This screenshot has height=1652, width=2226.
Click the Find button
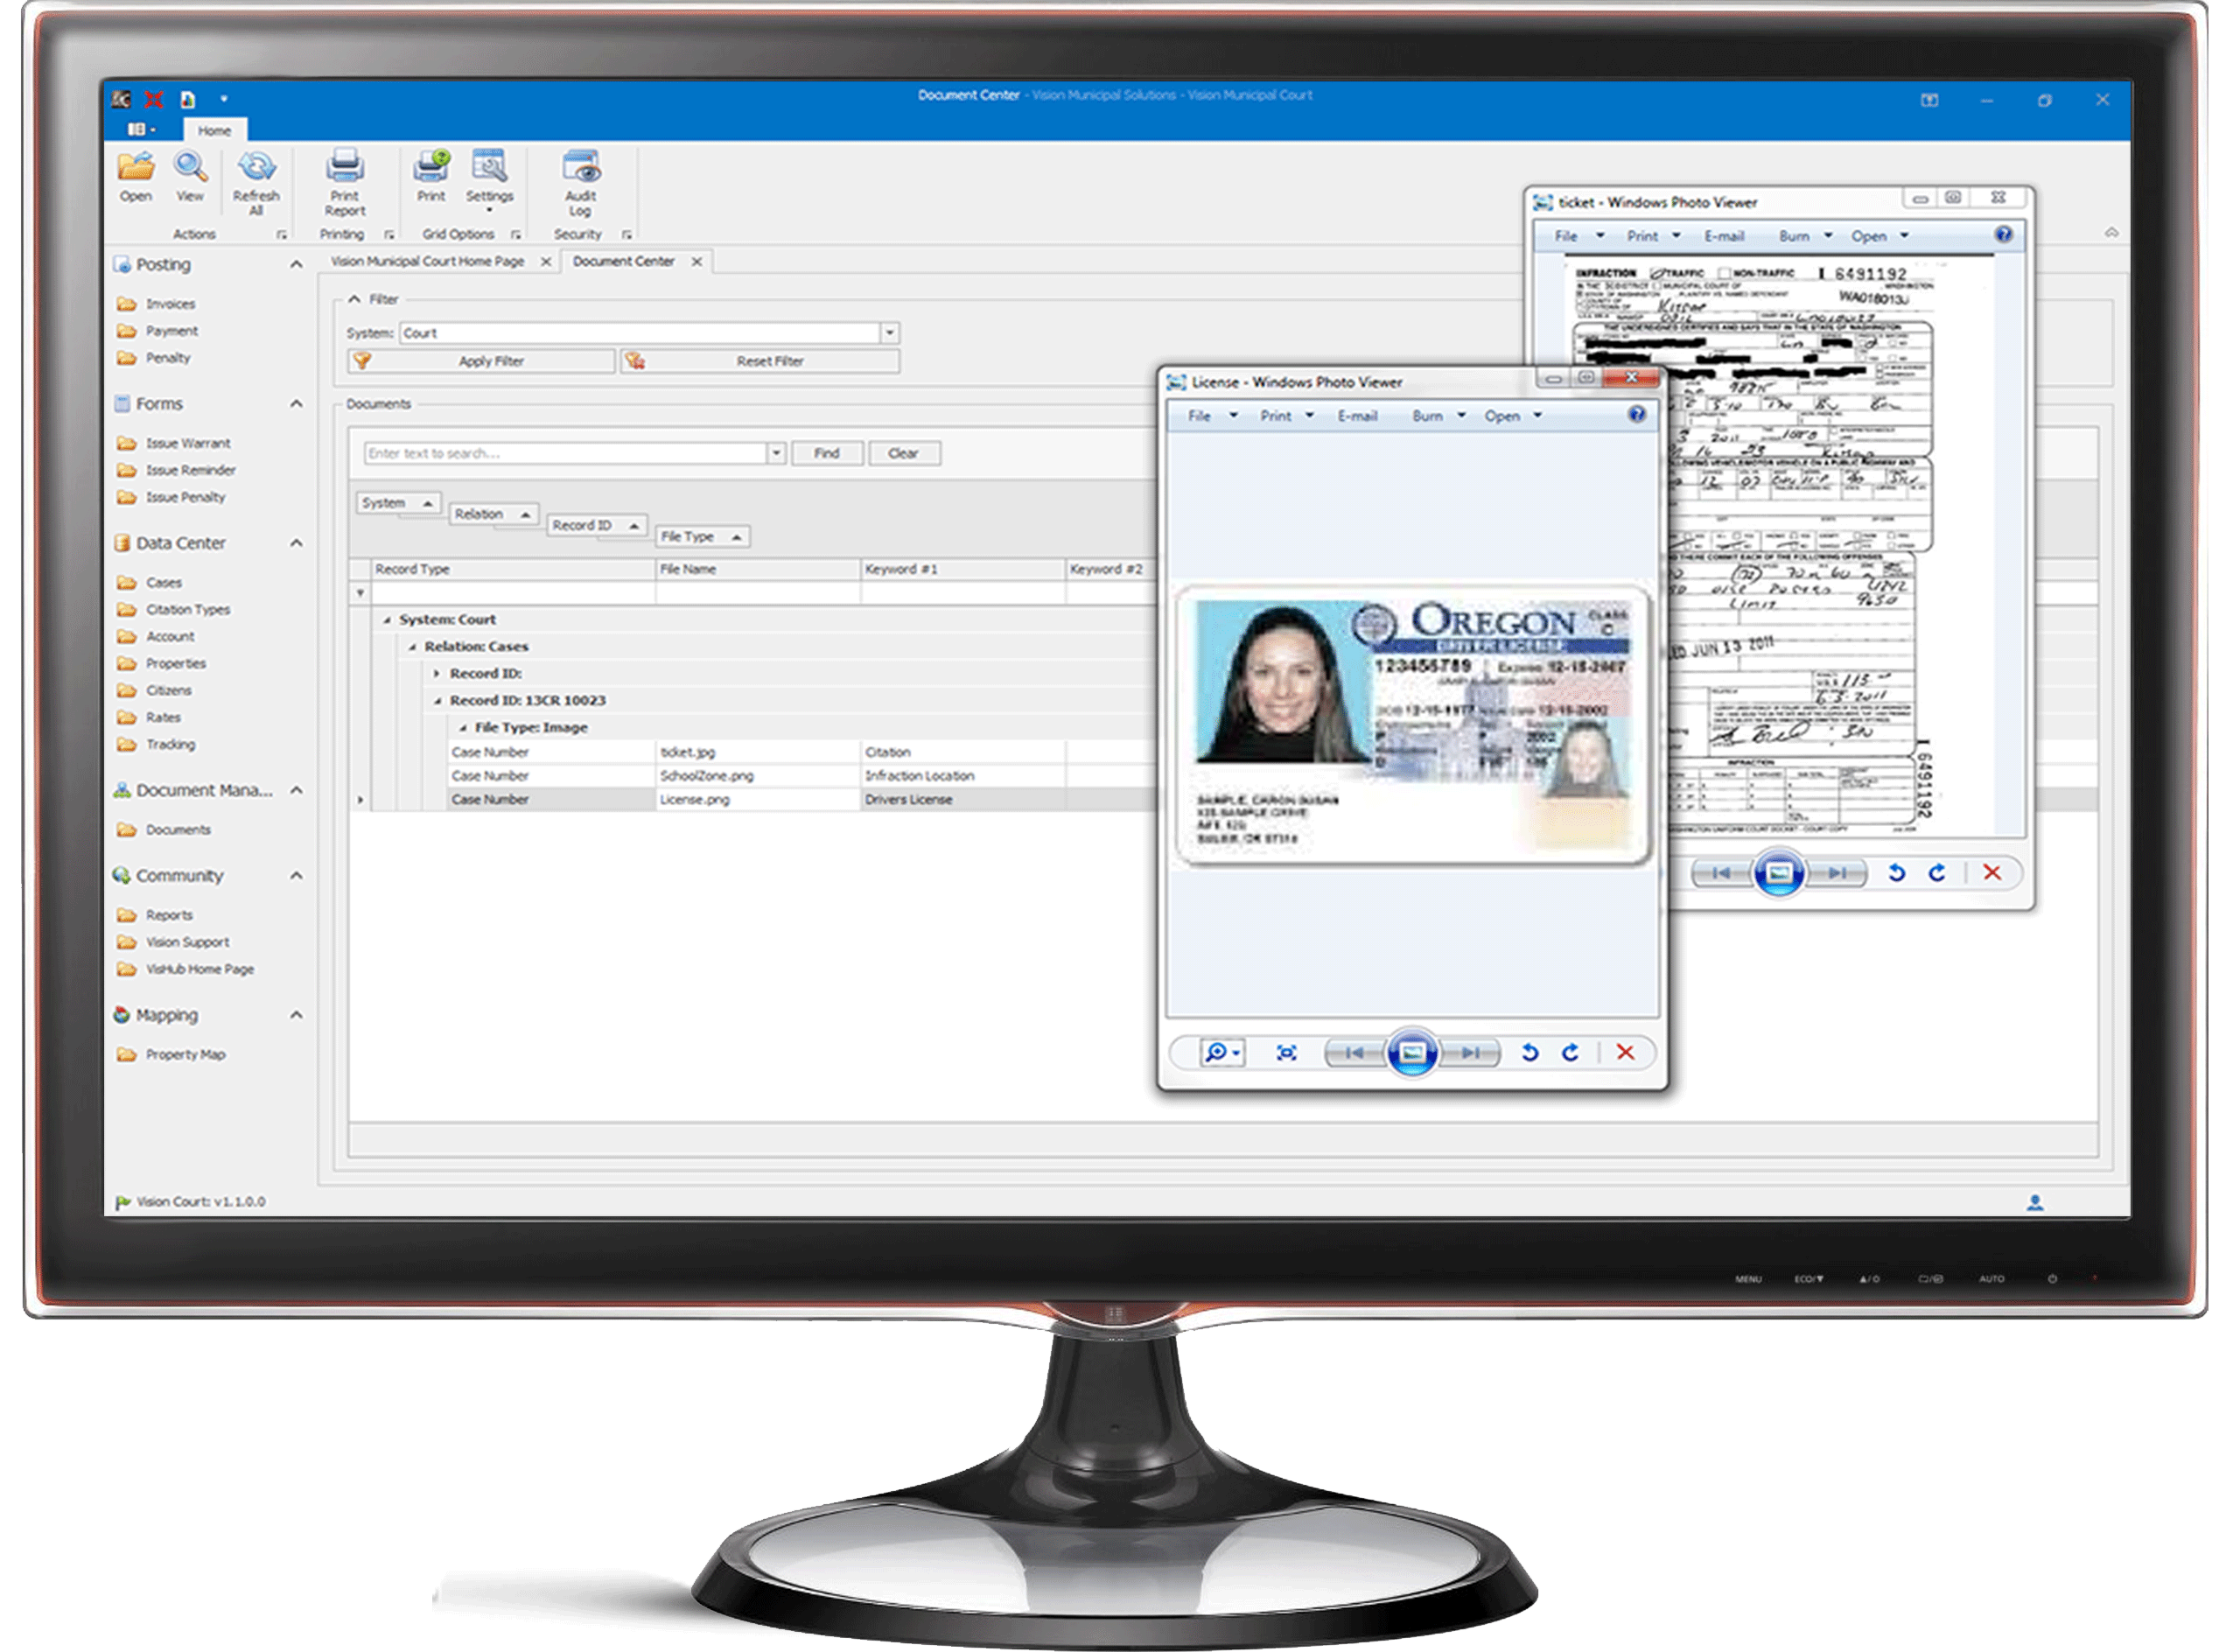(x=827, y=453)
